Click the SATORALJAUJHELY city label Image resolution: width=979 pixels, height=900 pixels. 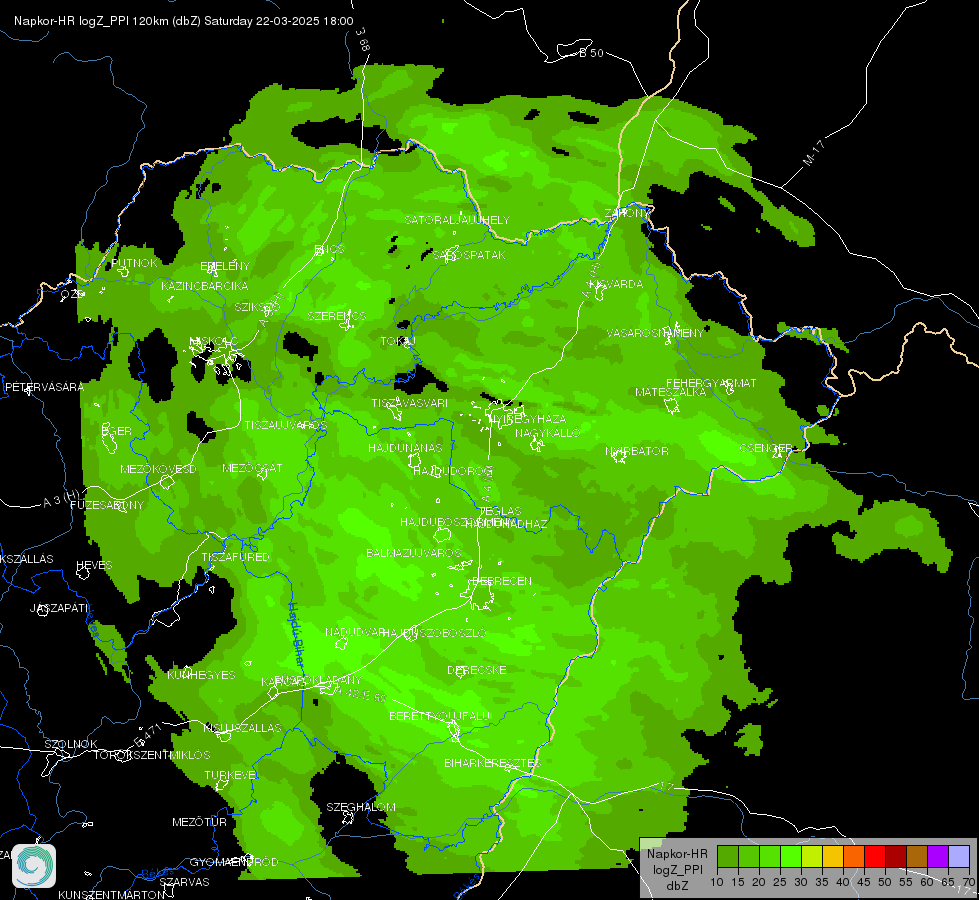pos(457,220)
